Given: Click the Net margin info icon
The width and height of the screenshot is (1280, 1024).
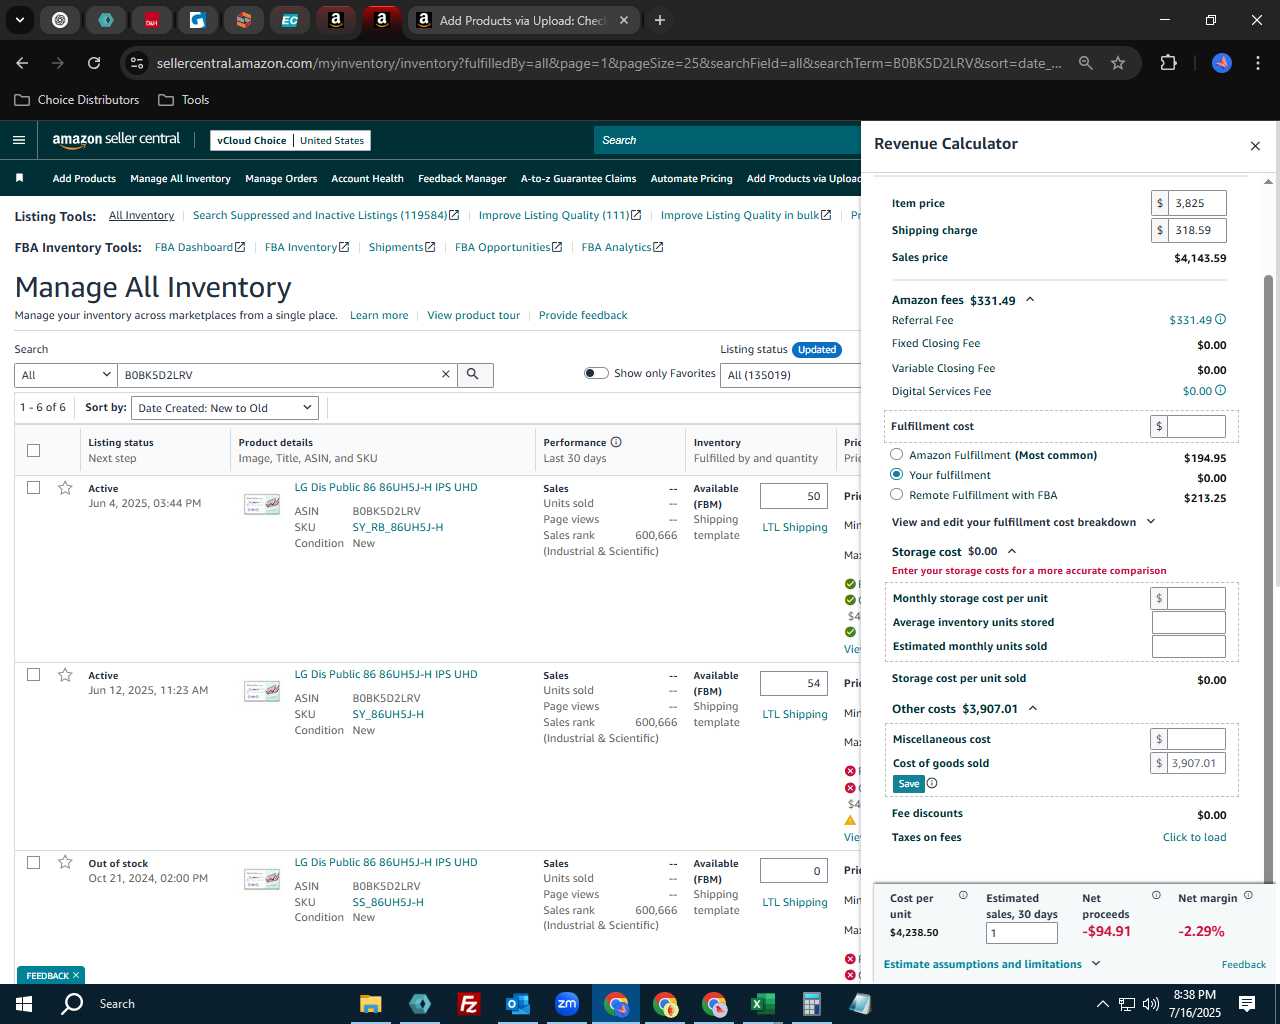Looking at the screenshot, I should click(1248, 896).
